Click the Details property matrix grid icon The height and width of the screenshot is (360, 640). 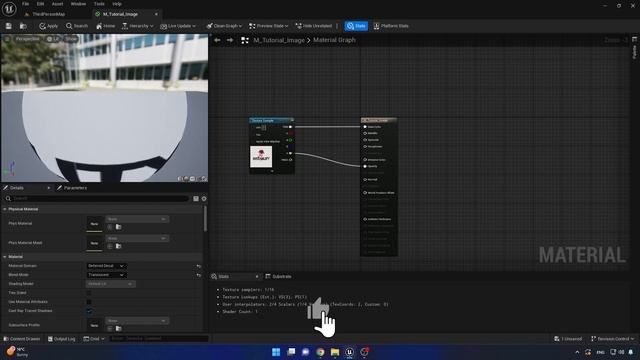click(x=196, y=198)
